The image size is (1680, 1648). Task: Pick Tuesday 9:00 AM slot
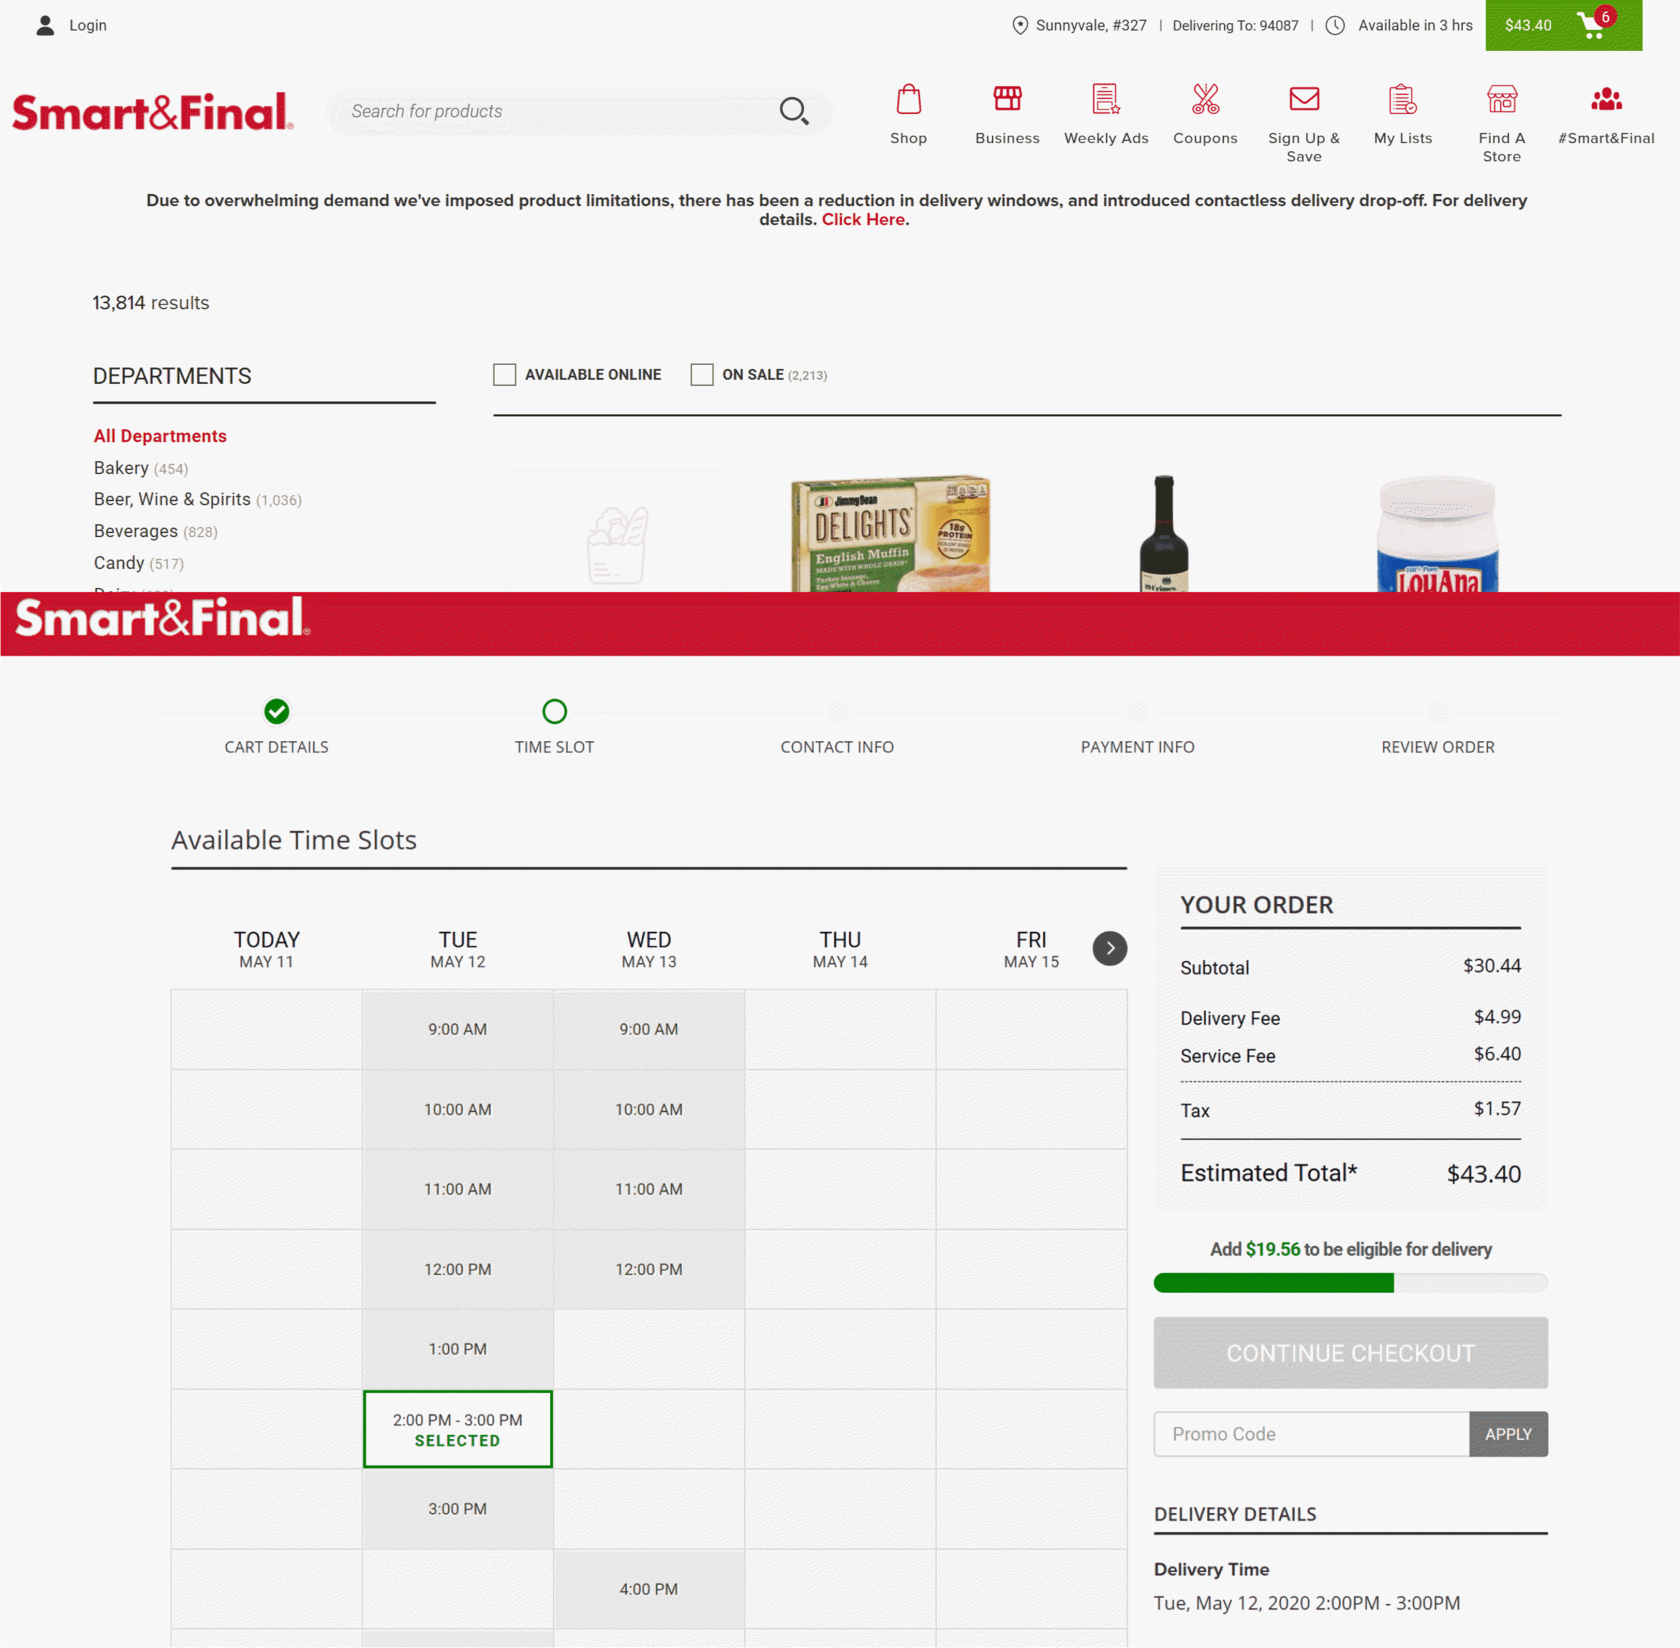coord(458,1029)
